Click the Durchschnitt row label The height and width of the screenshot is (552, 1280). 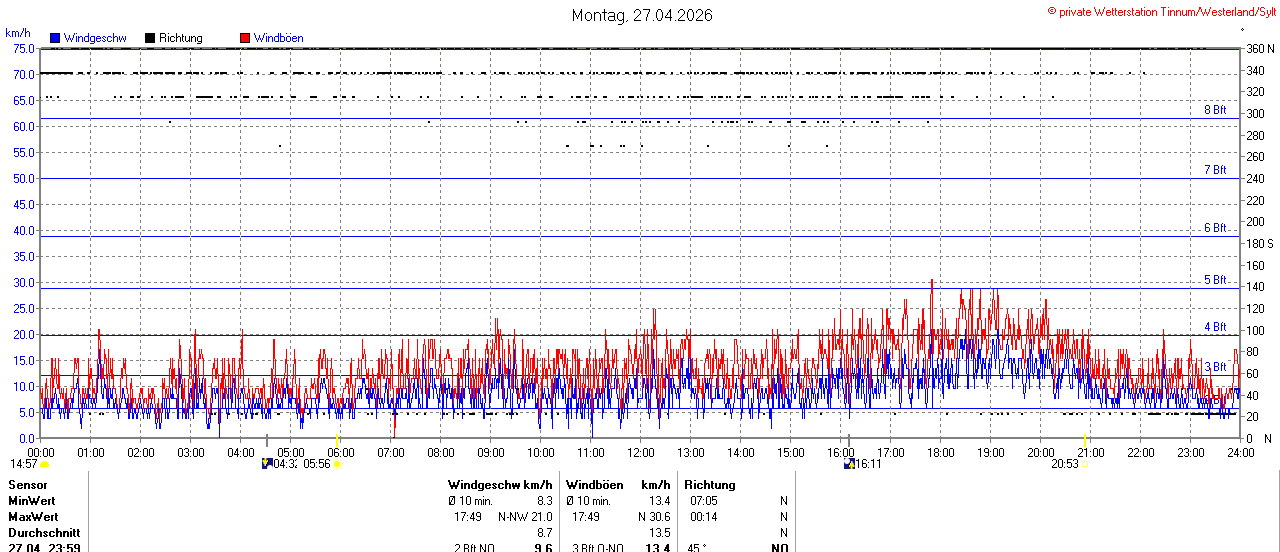pos(44,533)
